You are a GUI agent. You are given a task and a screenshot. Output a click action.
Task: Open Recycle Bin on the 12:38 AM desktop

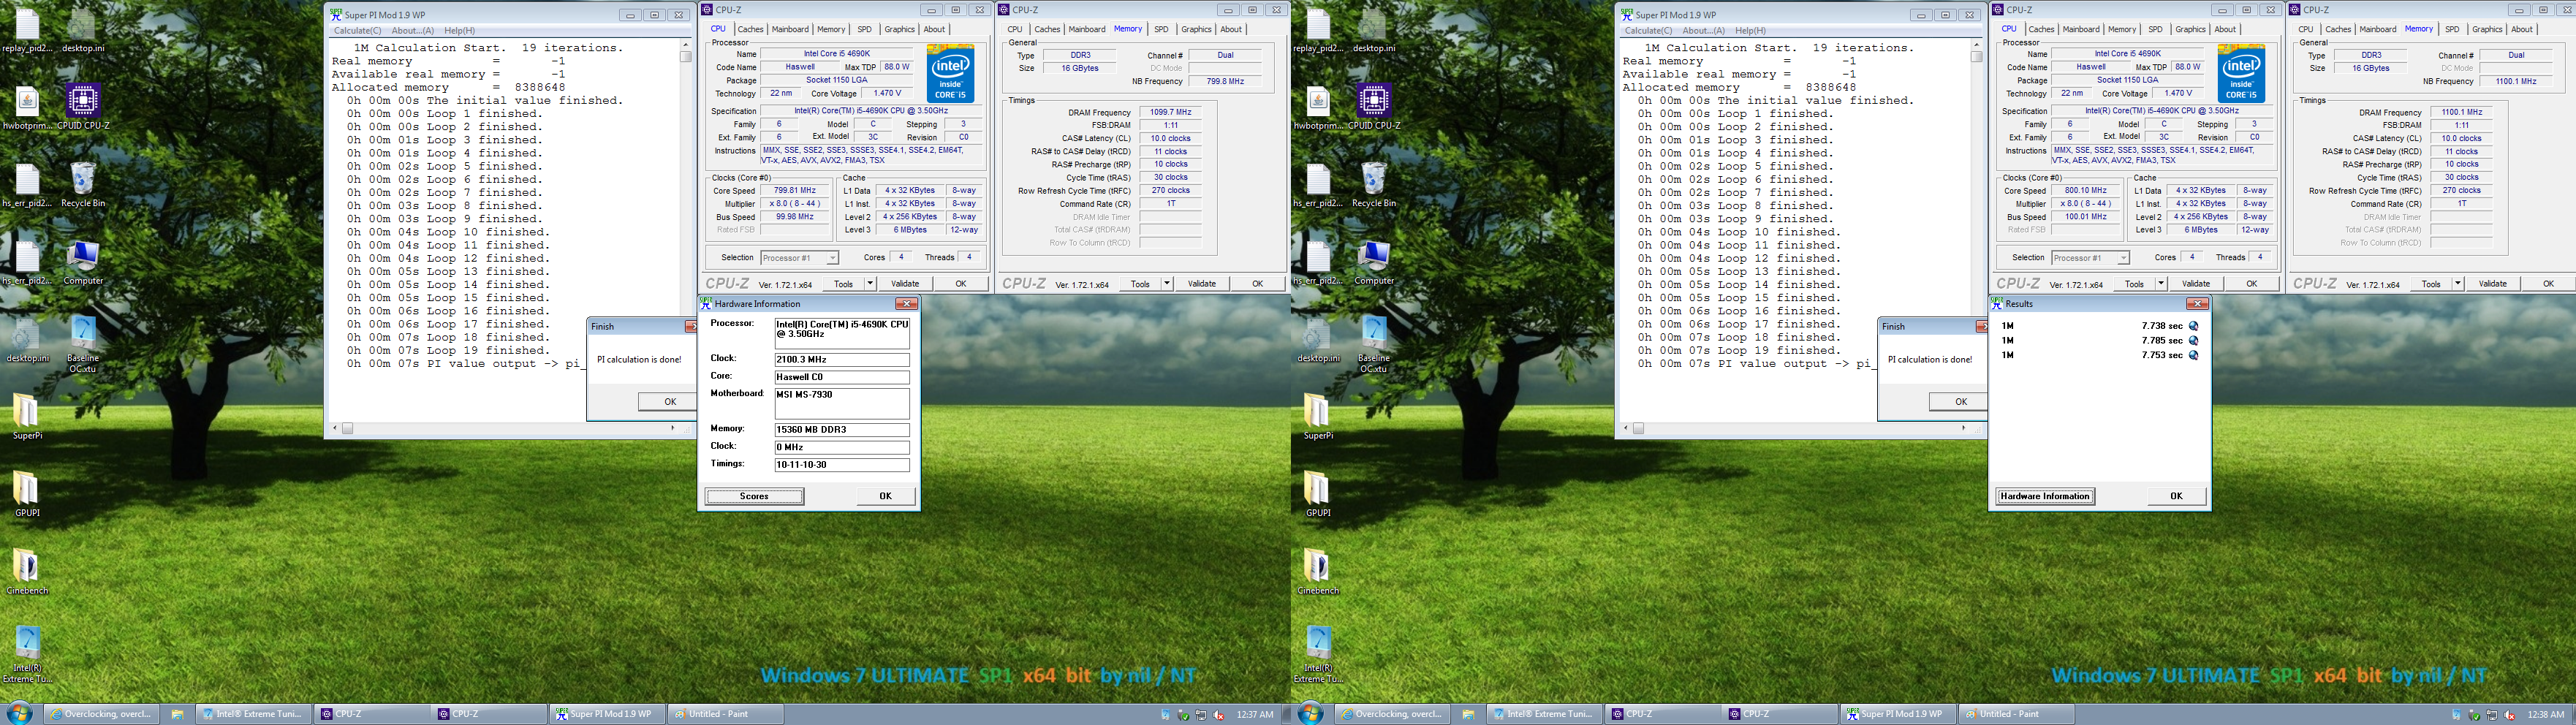click(x=1374, y=185)
